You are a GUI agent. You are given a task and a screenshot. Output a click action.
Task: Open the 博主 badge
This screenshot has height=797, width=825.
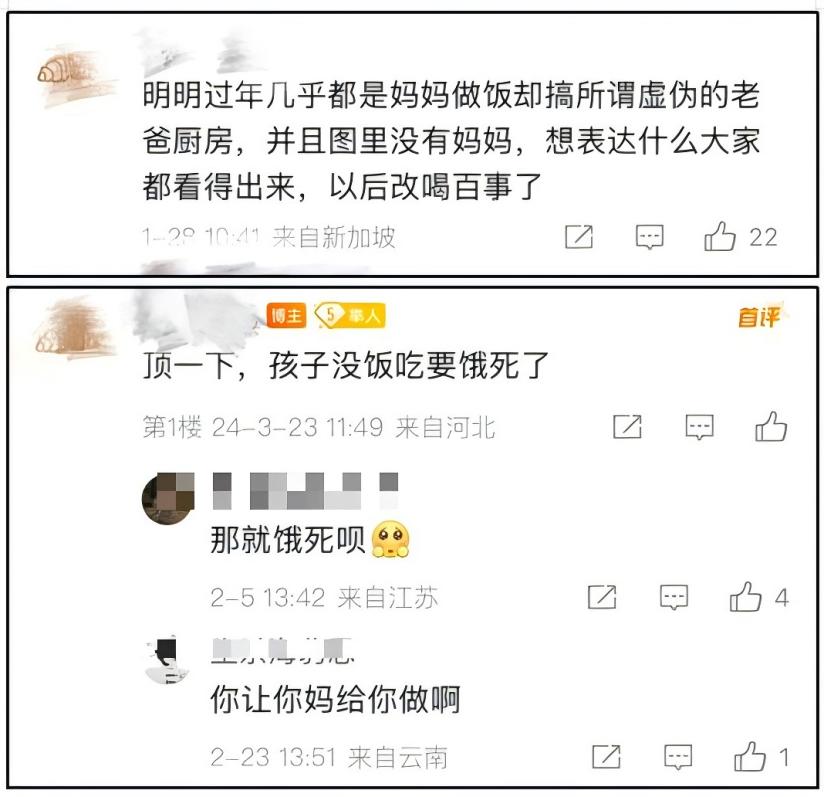[286, 316]
